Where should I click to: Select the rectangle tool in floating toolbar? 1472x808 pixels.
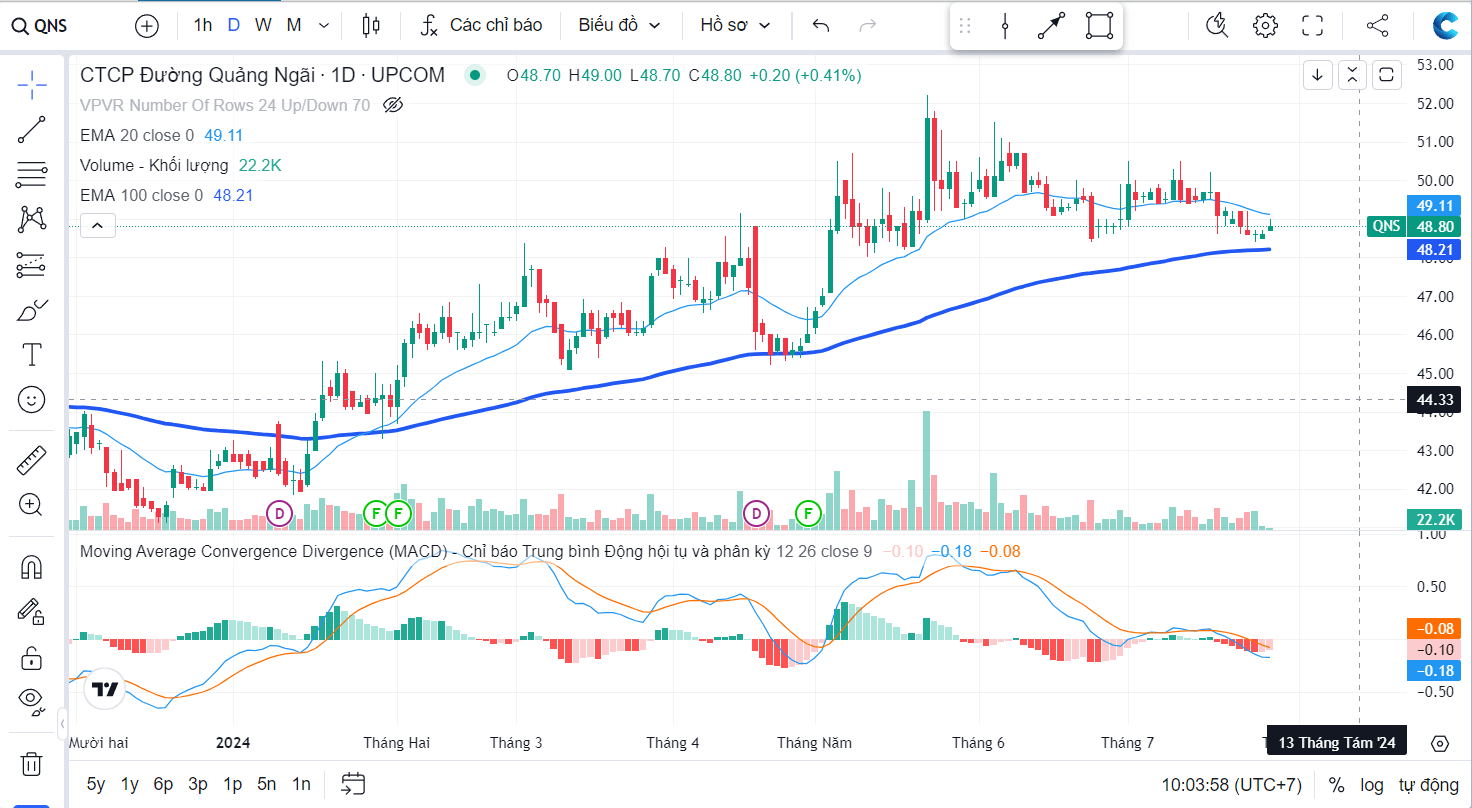click(1099, 26)
